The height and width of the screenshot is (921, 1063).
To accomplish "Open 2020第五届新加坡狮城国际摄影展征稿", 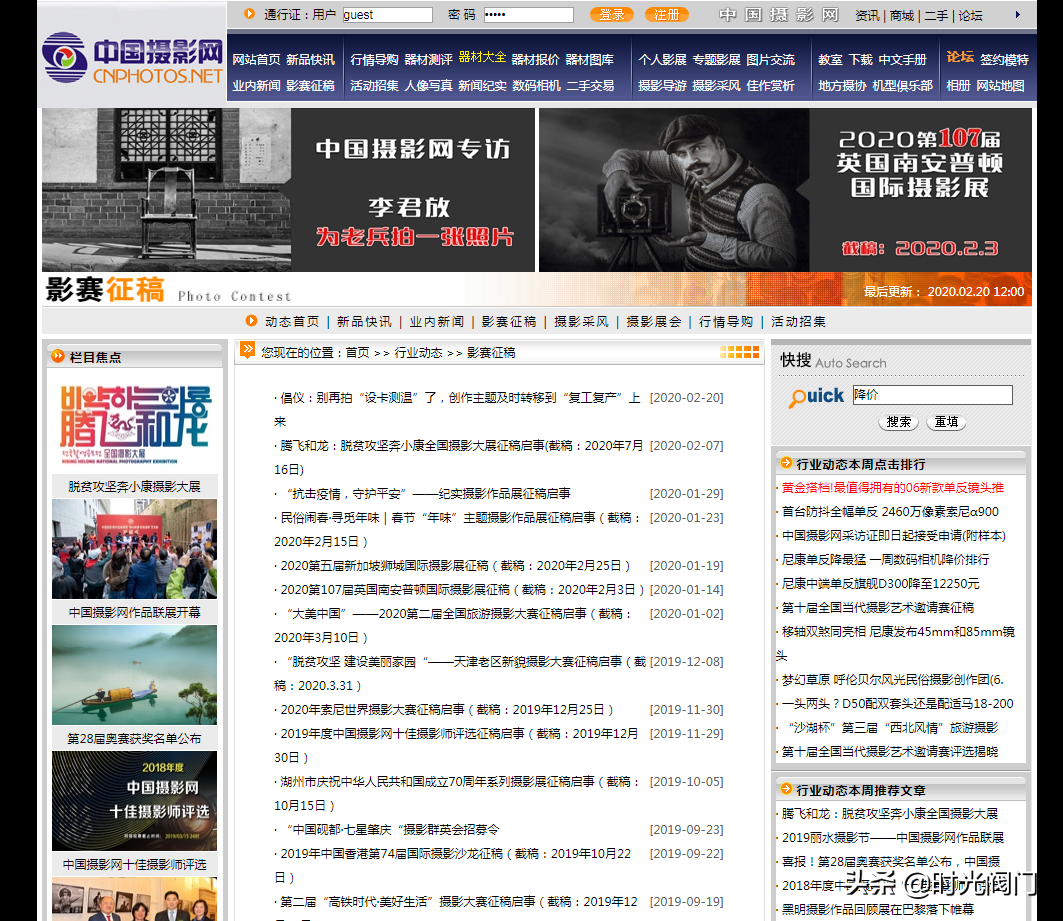I will (x=456, y=565).
